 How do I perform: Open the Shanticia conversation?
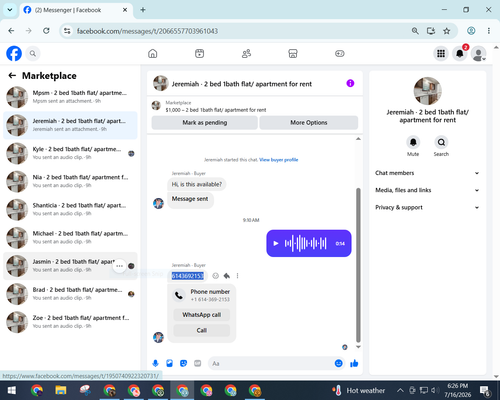[70, 210]
